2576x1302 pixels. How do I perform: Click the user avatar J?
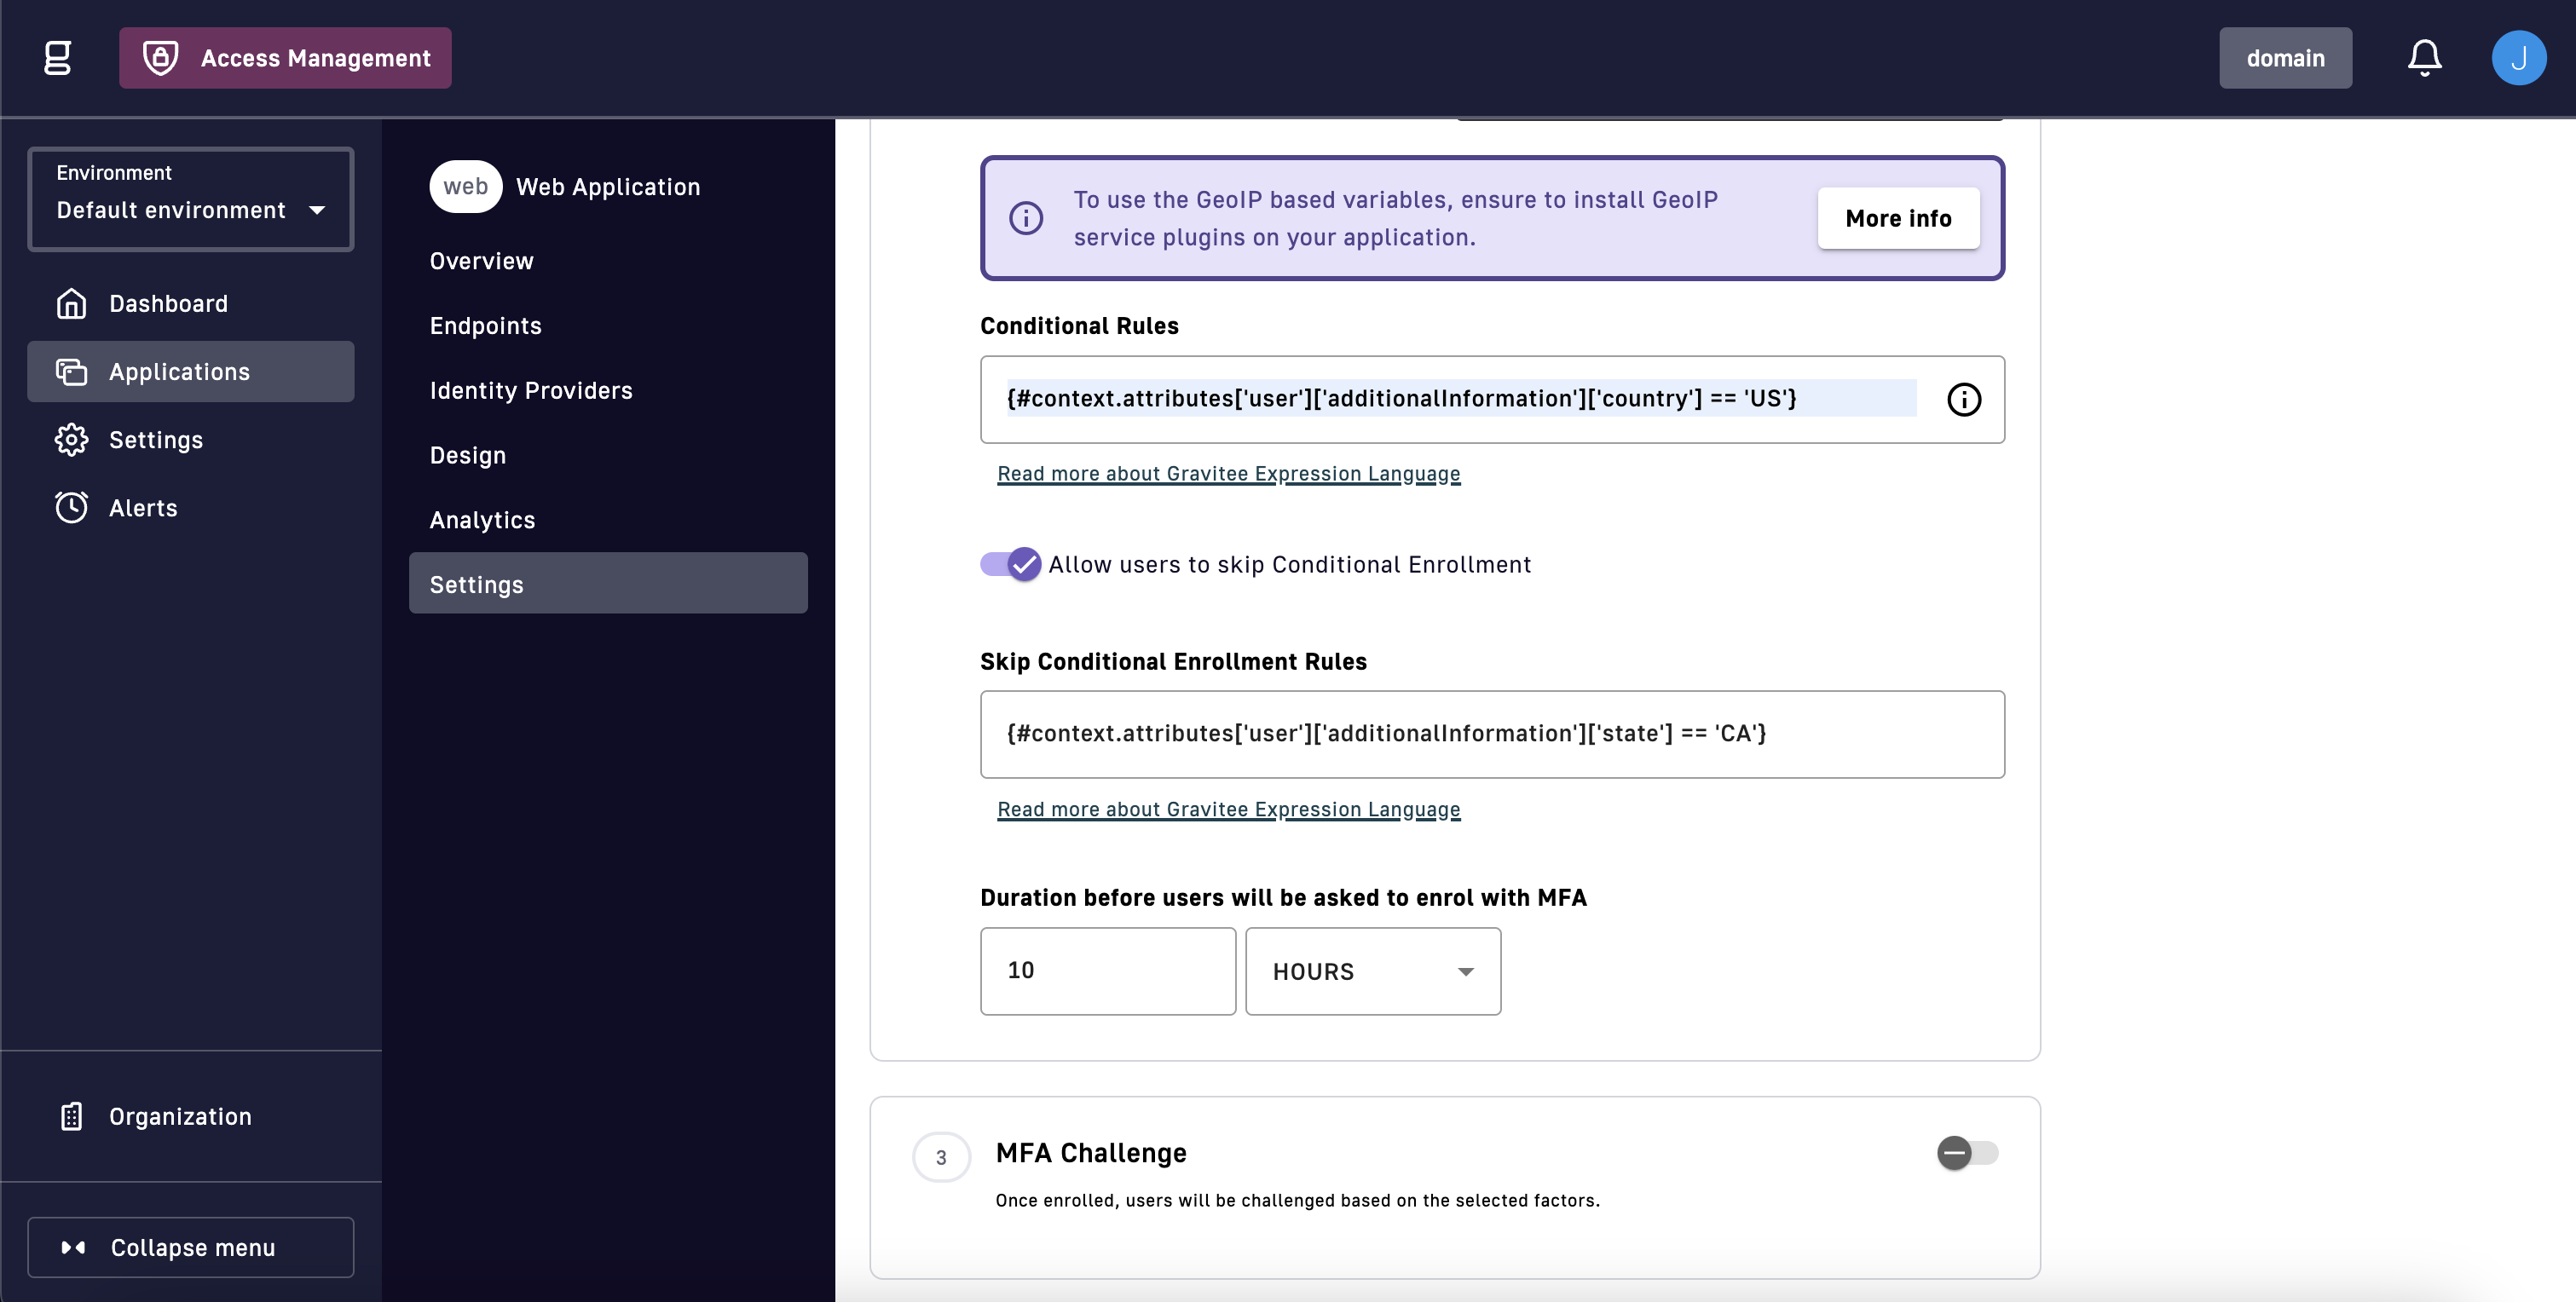click(x=2517, y=58)
